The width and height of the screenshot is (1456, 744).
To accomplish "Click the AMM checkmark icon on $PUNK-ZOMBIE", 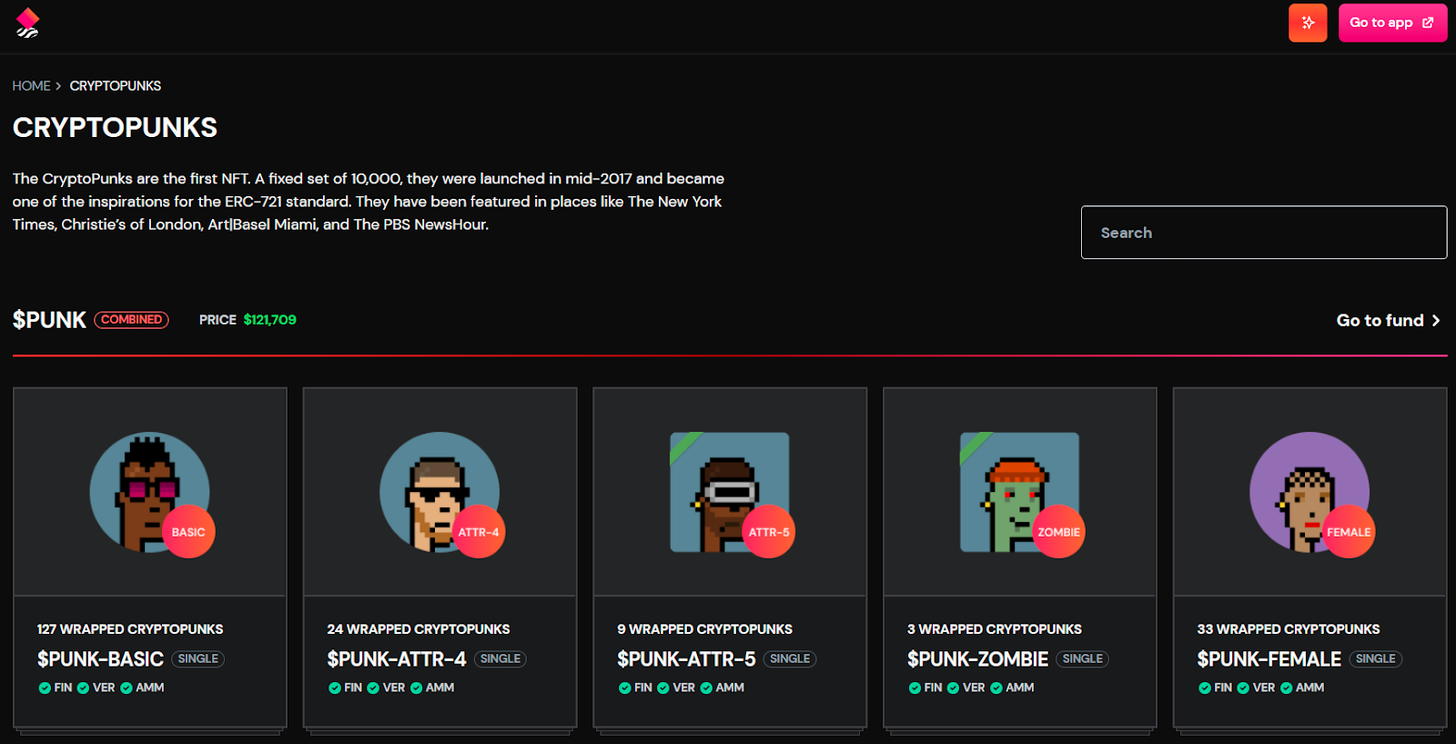I will pyautogui.click(x=996, y=688).
